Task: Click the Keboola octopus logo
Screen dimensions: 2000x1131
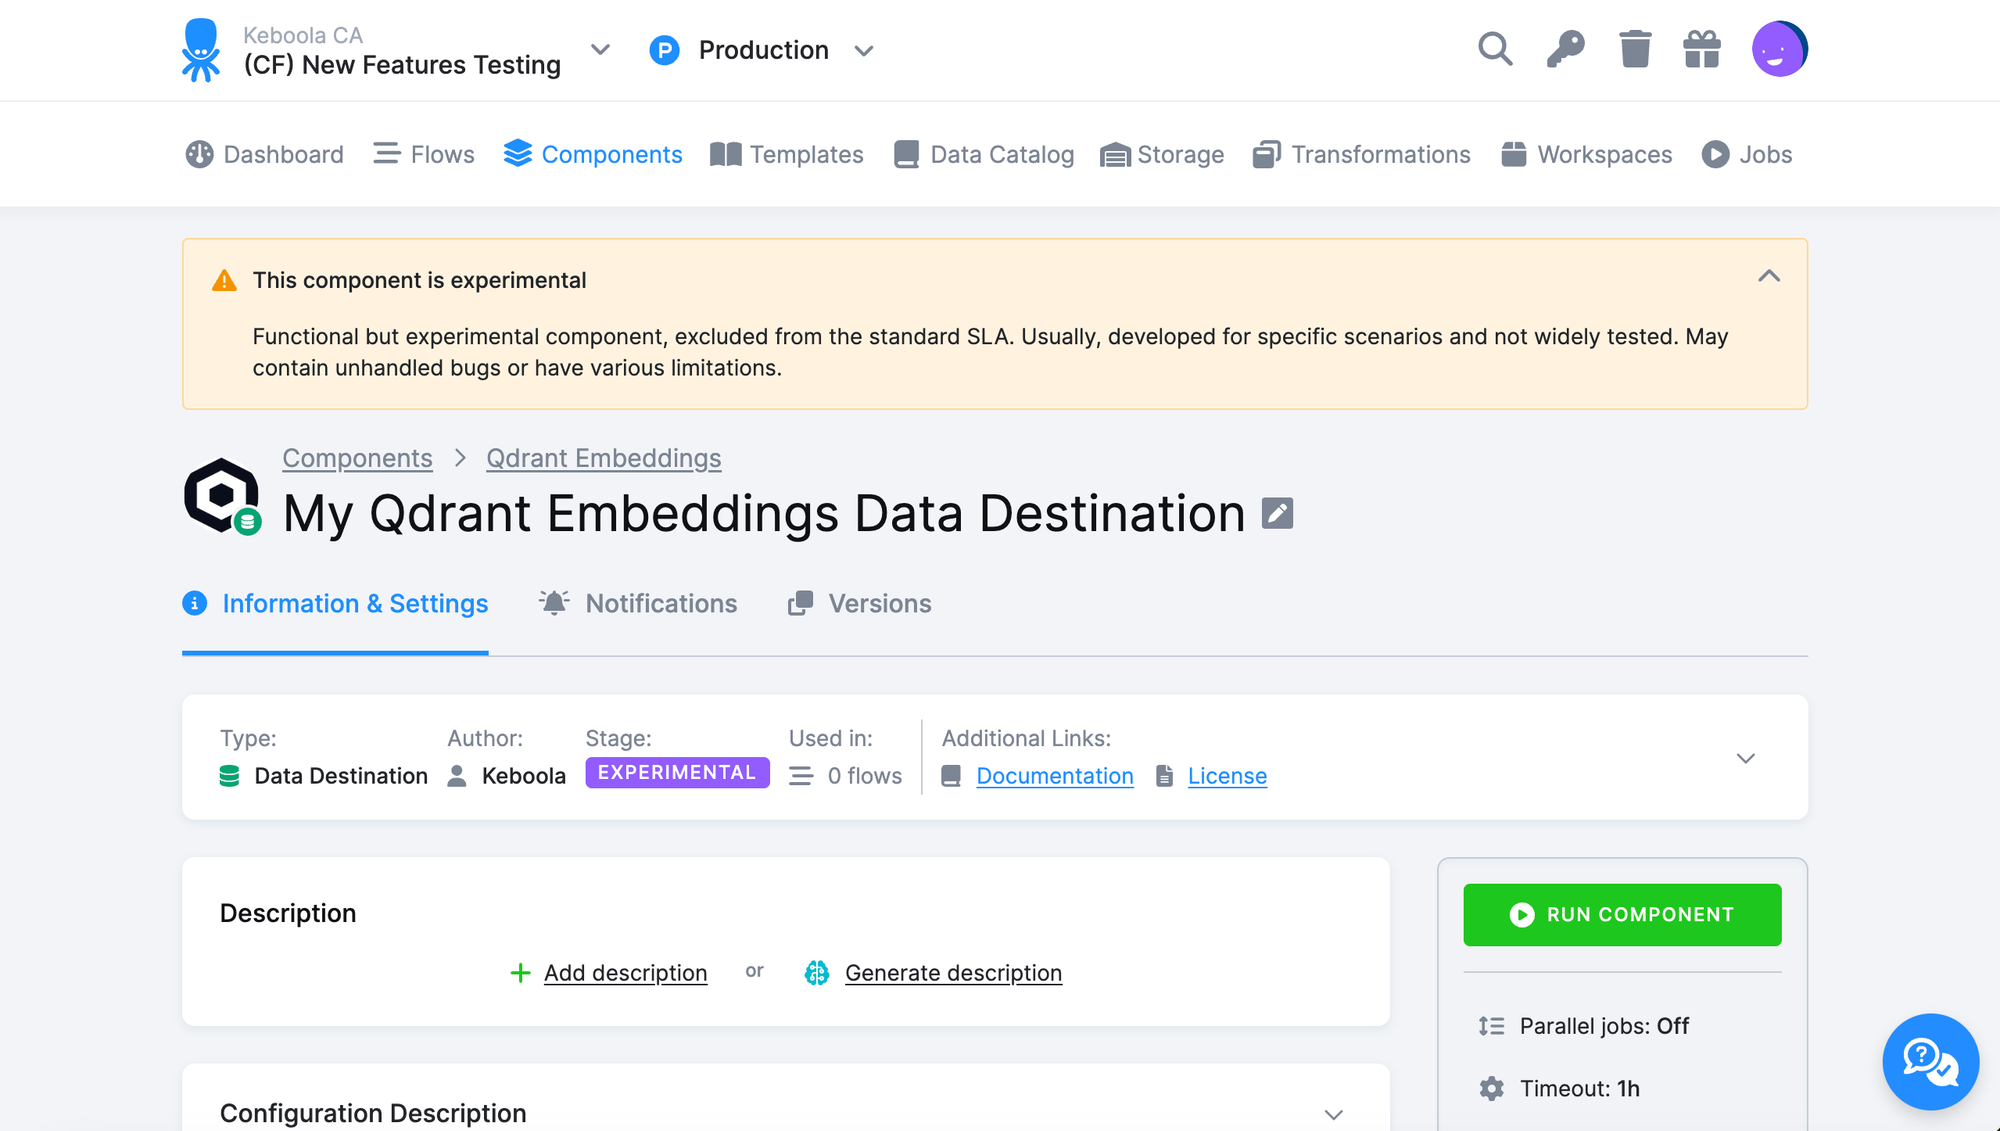Action: (201, 50)
